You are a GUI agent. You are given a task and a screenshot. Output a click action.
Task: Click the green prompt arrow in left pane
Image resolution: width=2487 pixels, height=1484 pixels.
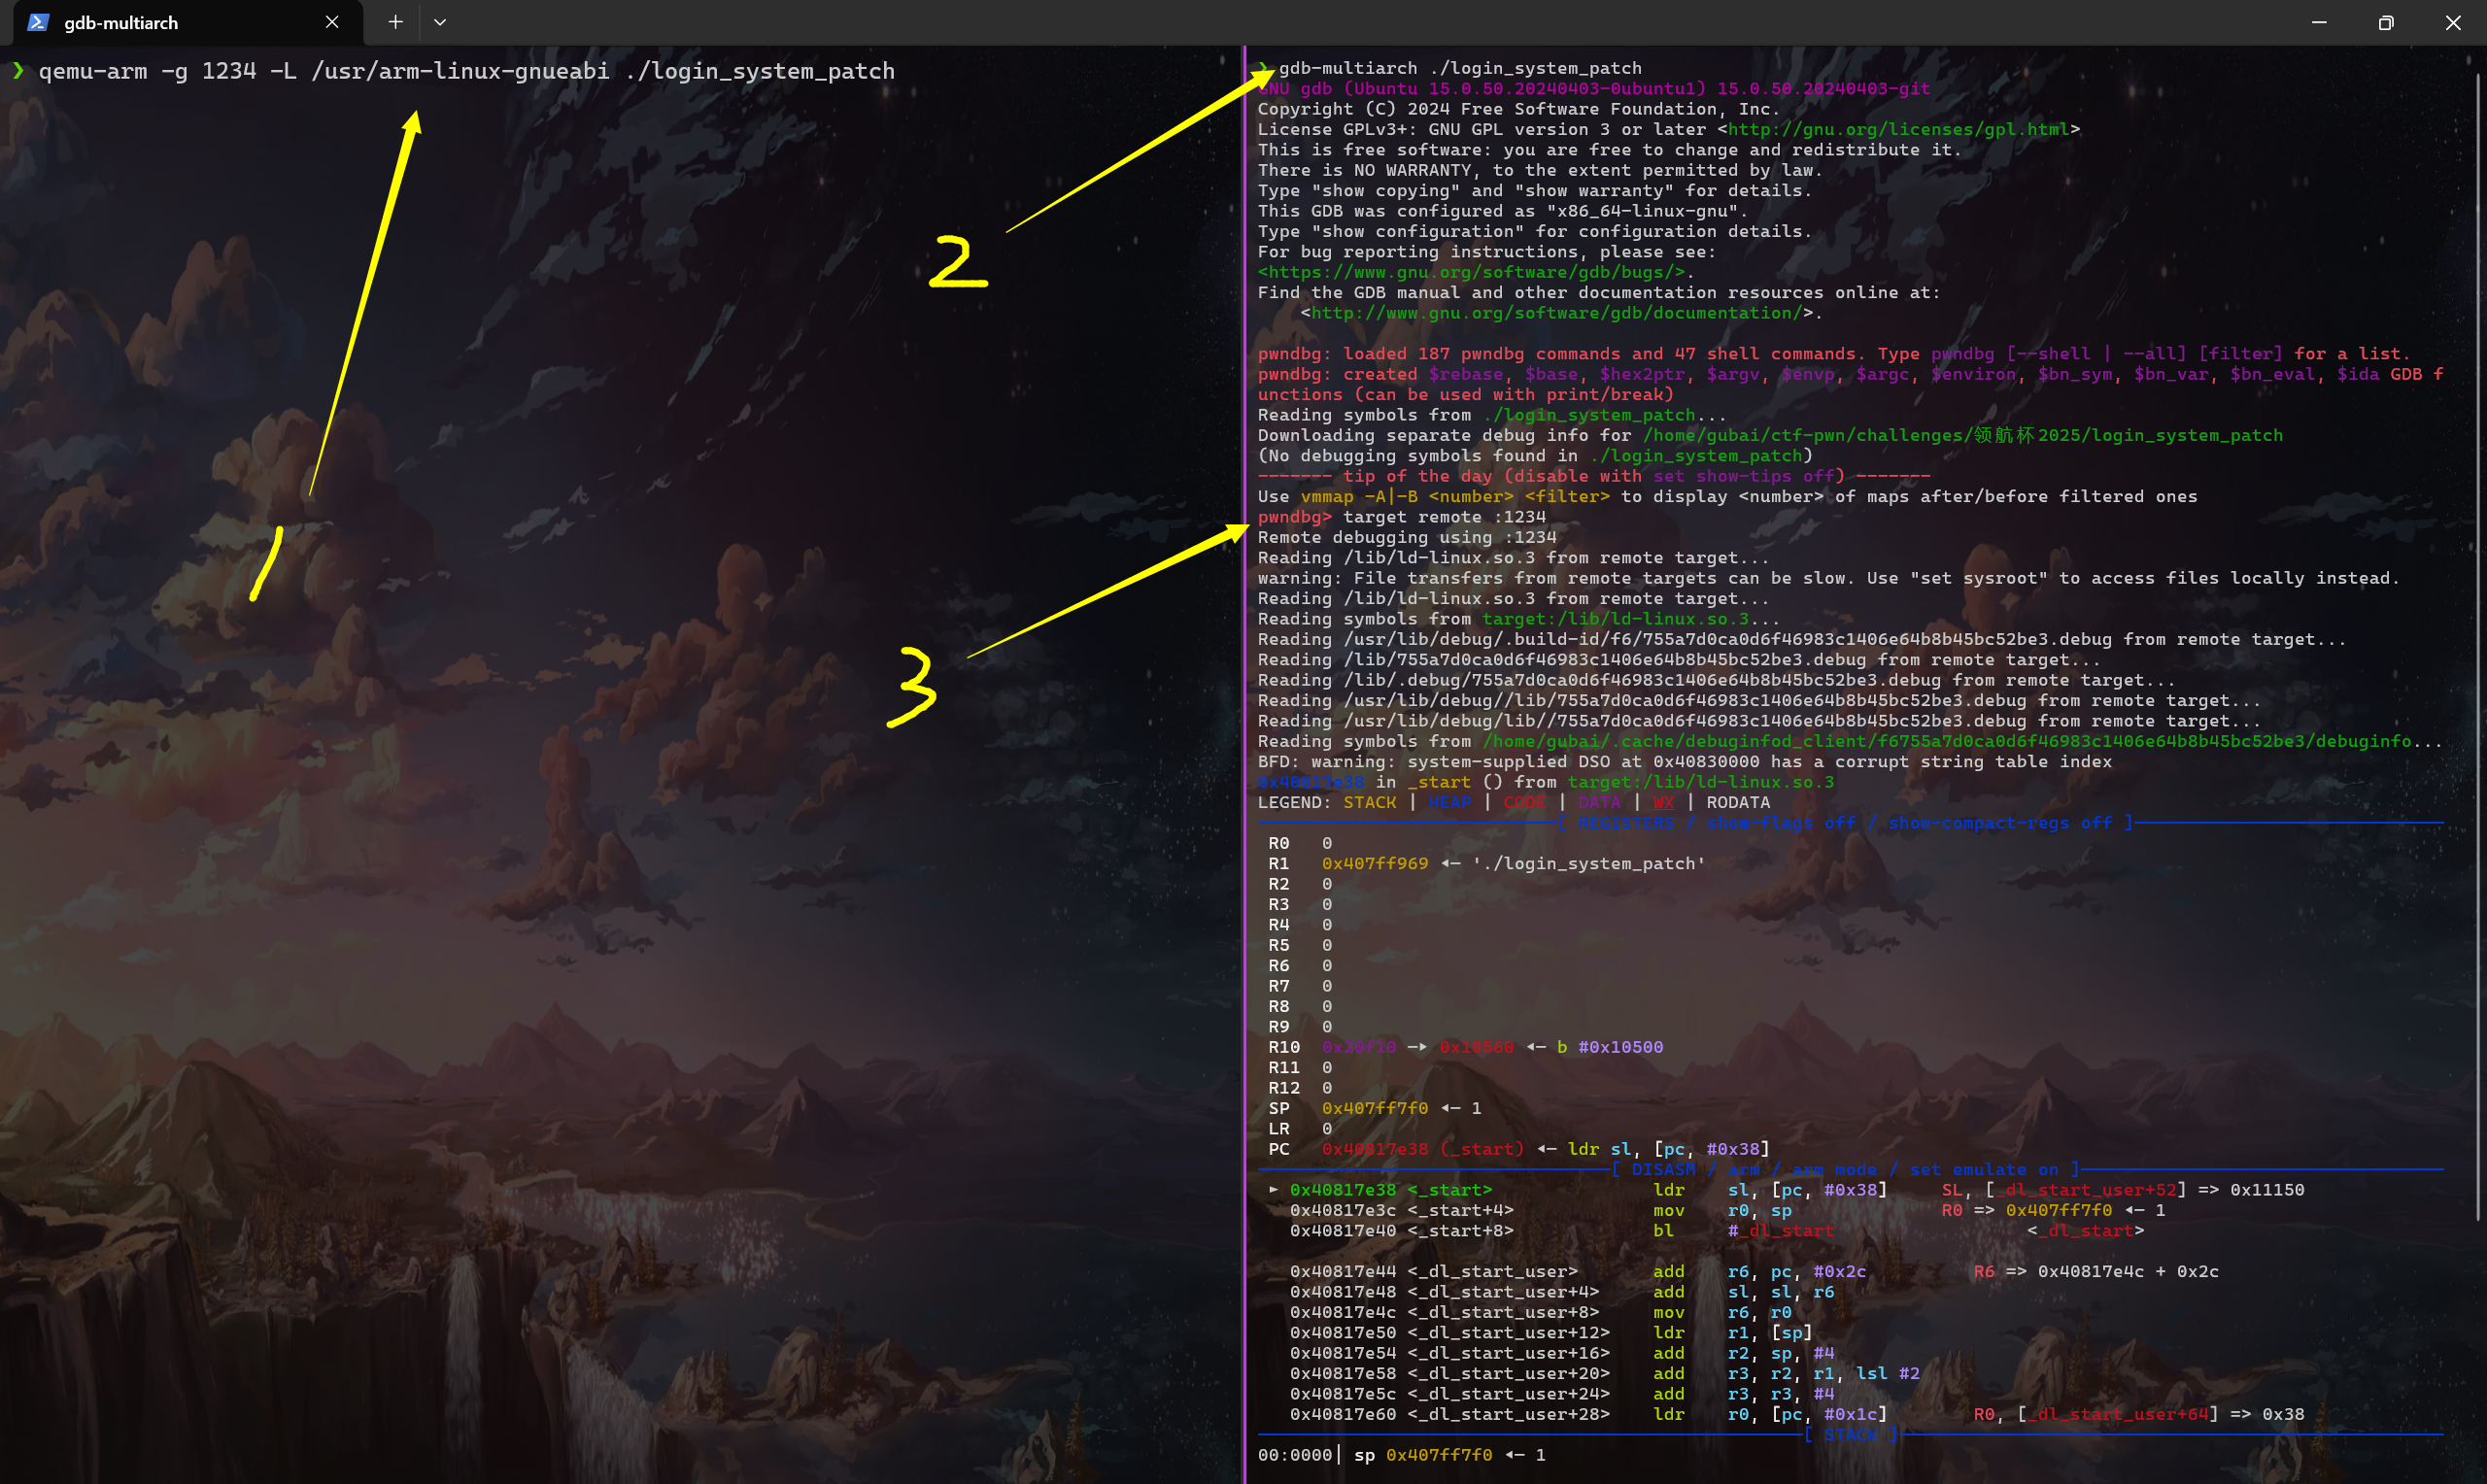[x=18, y=70]
